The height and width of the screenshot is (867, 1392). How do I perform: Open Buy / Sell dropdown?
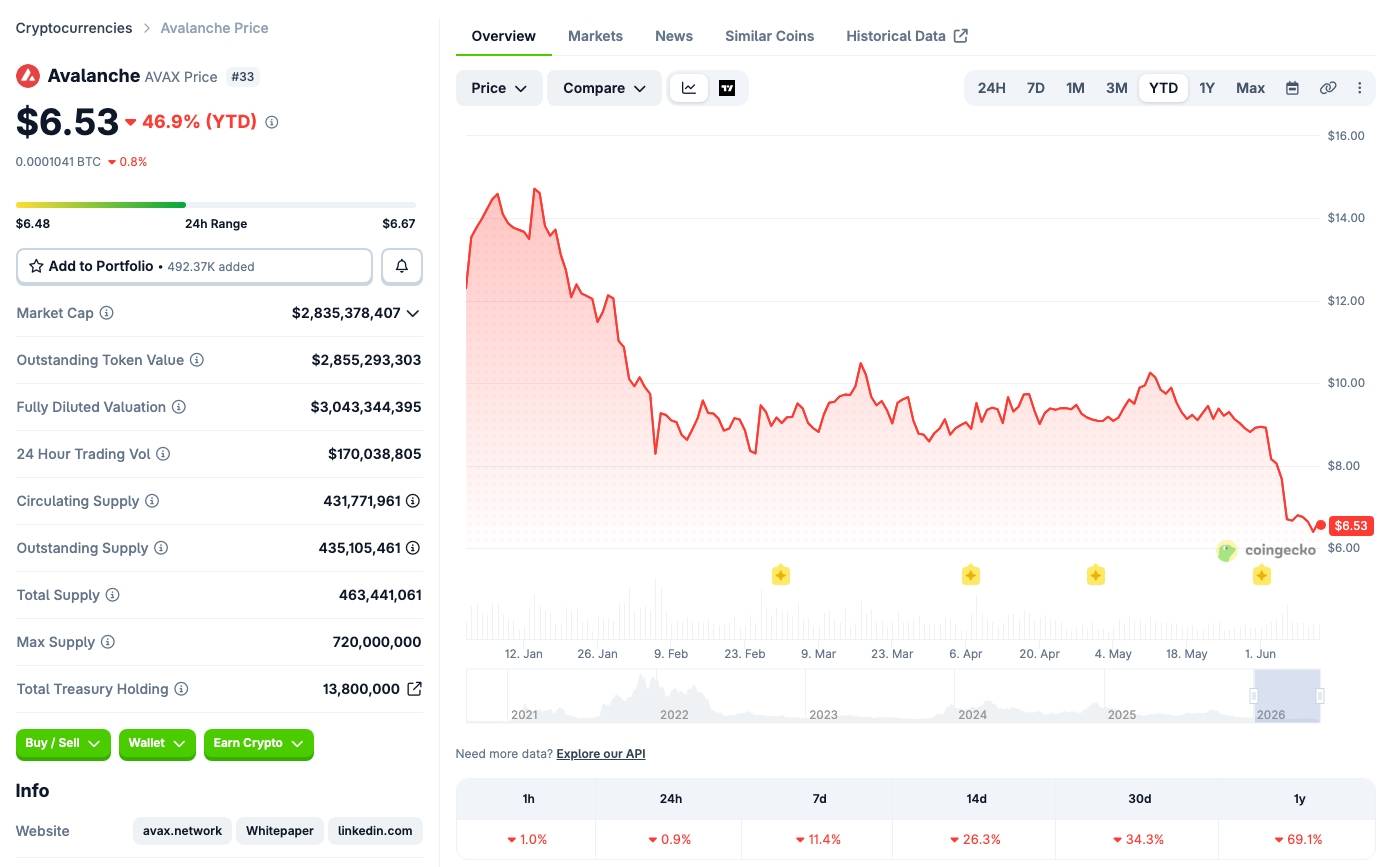click(63, 743)
